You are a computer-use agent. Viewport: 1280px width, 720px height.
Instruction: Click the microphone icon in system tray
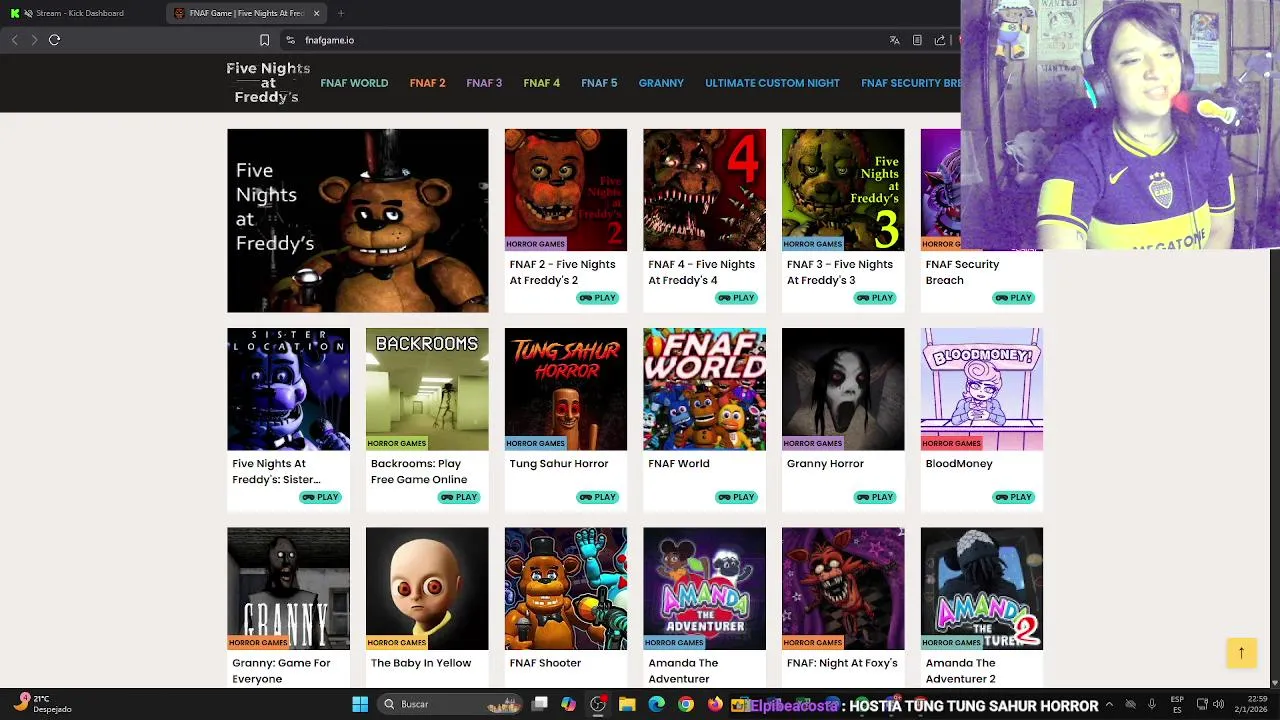coord(1152,704)
